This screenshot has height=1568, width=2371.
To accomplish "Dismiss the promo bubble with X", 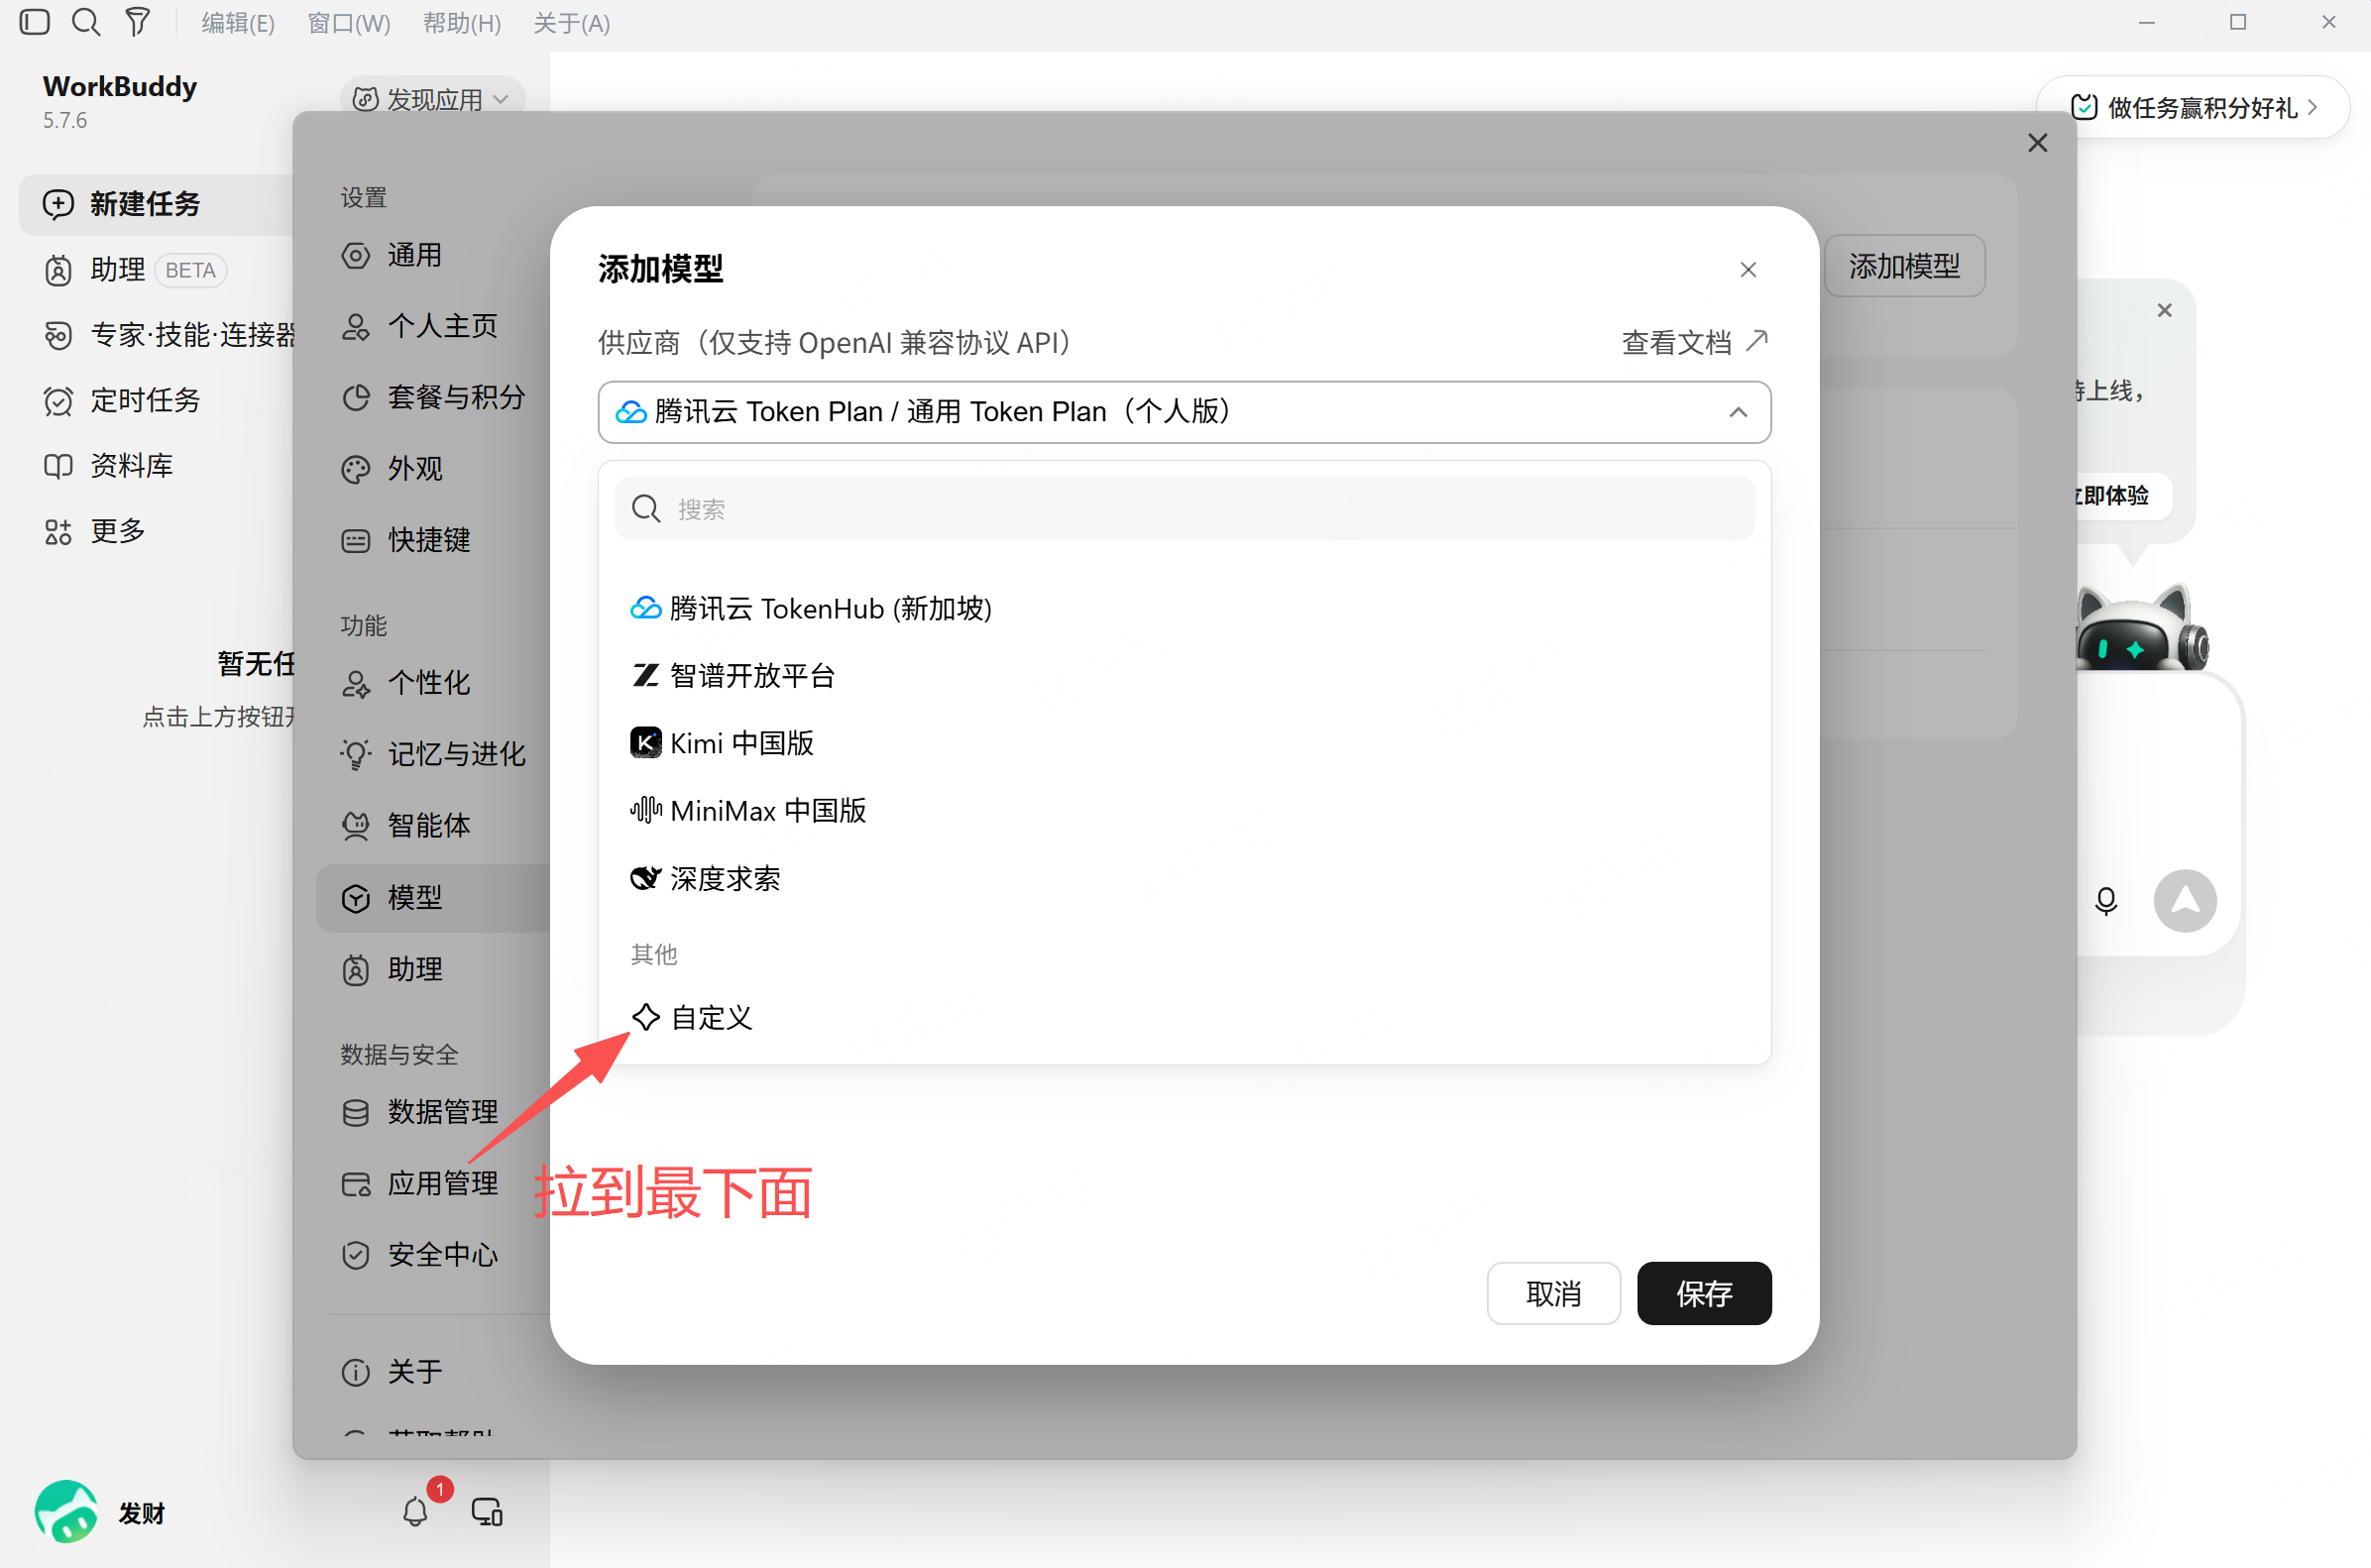I will coord(2164,311).
